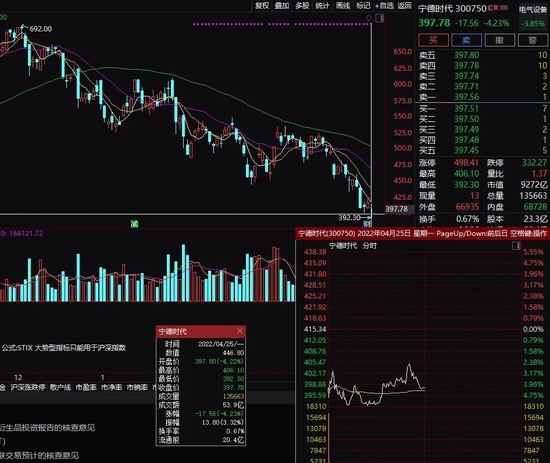Select the 统计 statistics toolbar item

[322, 5]
